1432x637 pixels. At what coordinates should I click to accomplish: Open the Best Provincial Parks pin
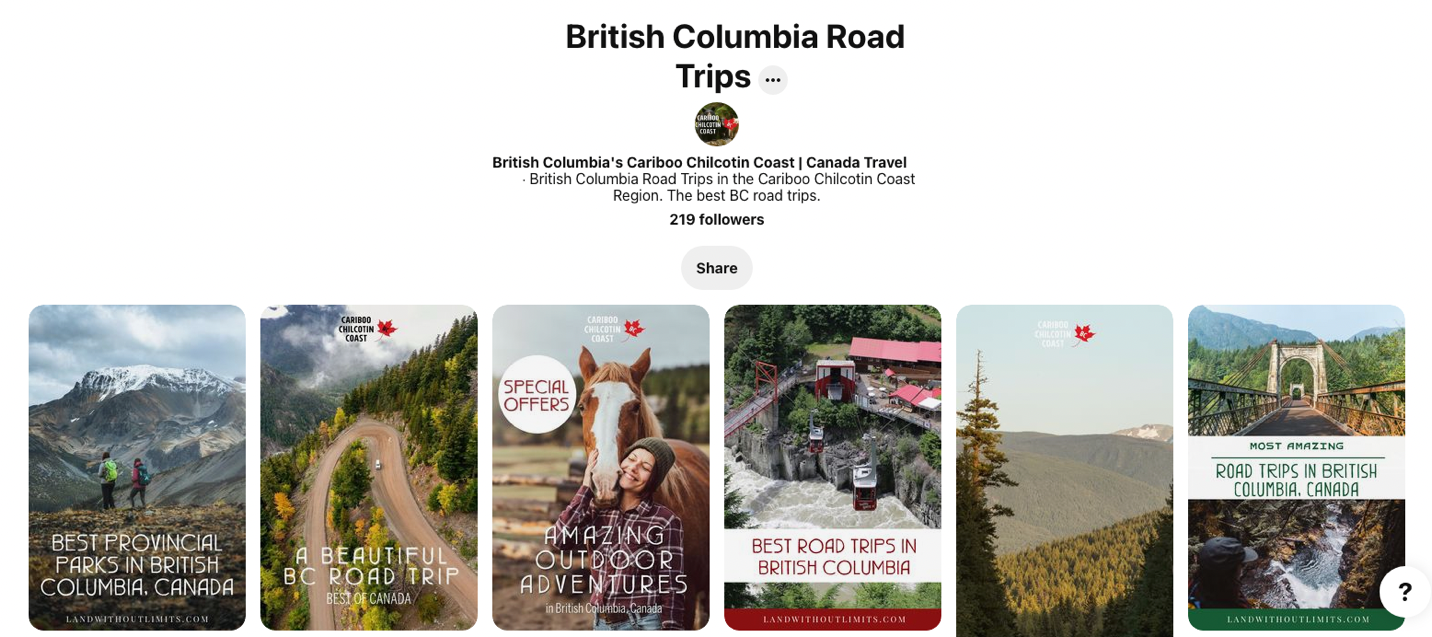tap(137, 467)
